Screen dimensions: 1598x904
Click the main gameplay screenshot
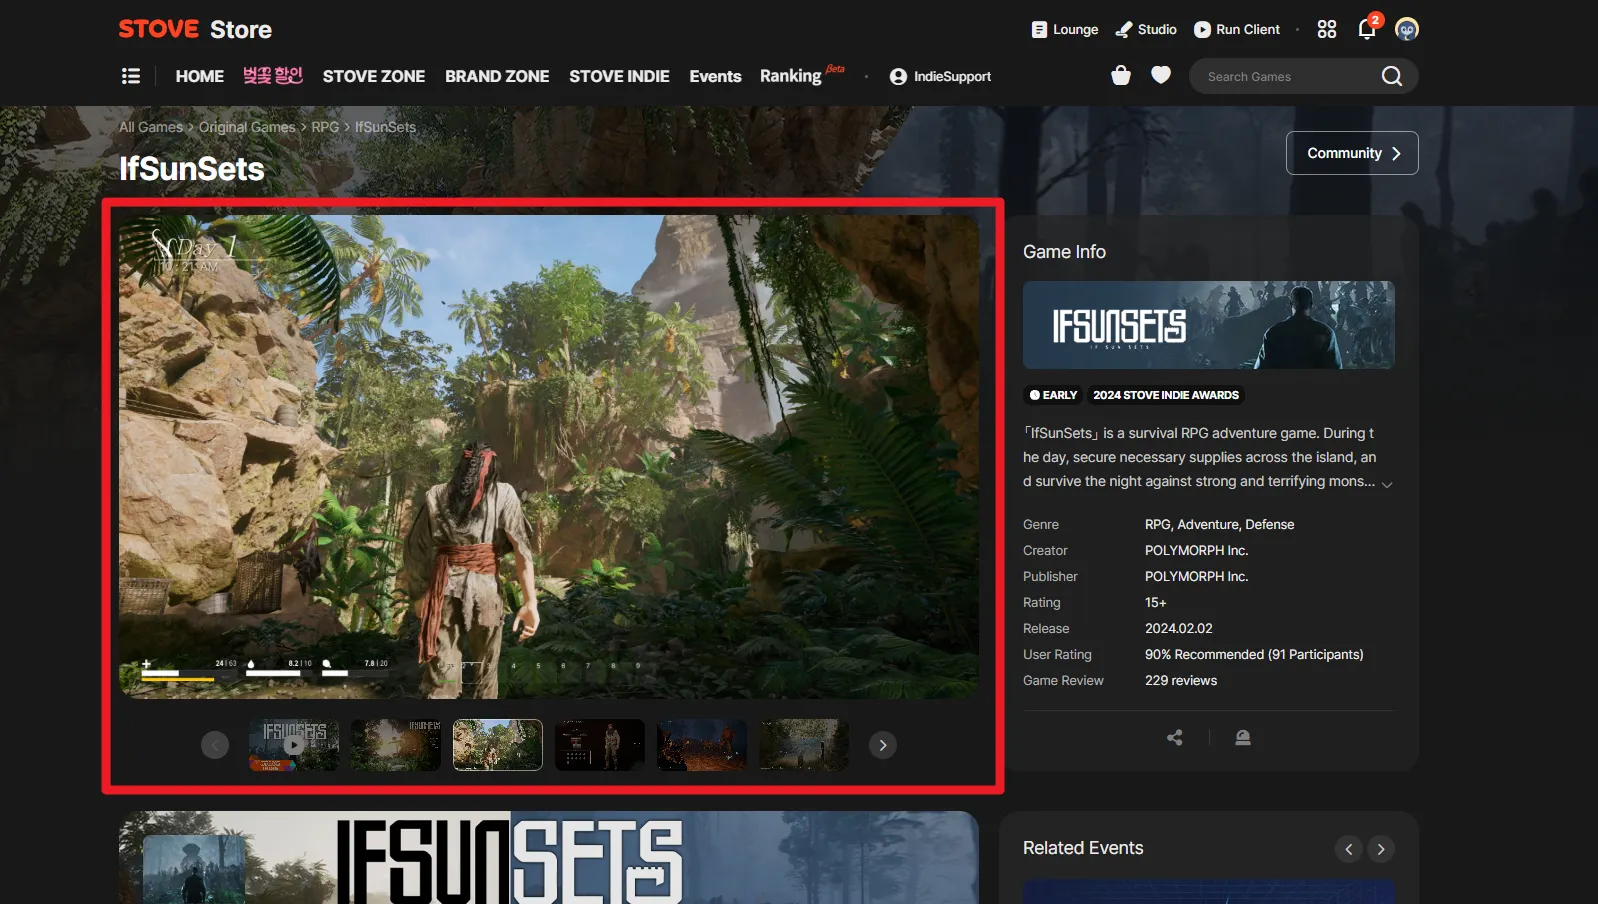click(x=549, y=456)
